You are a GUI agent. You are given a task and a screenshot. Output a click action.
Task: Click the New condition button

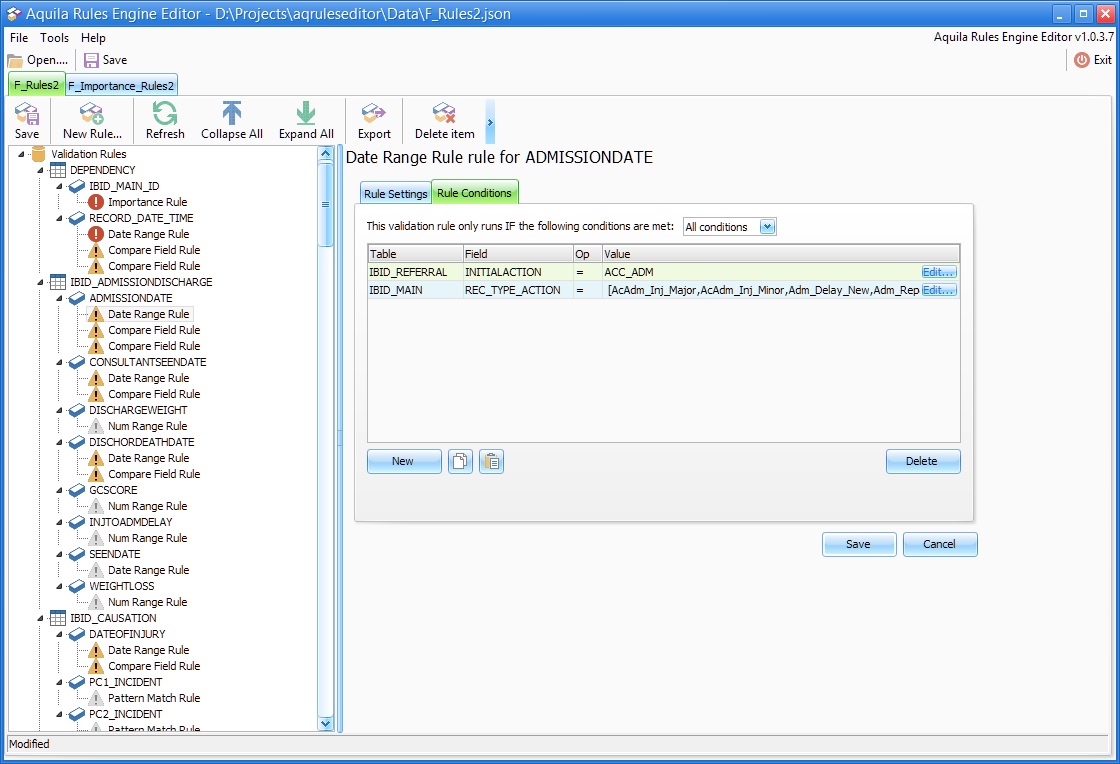tap(403, 461)
